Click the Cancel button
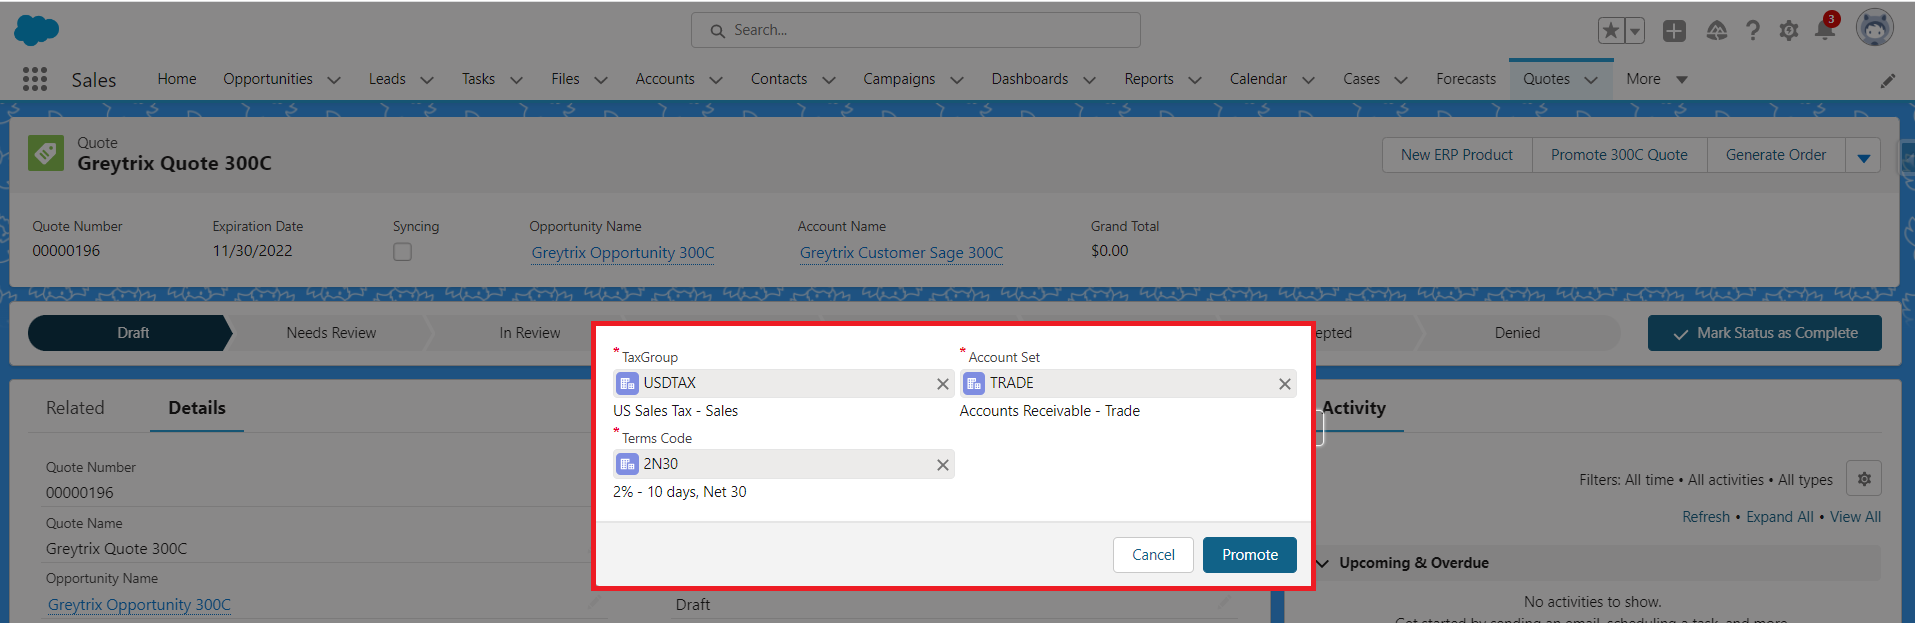Image resolution: width=1915 pixels, height=623 pixels. tap(1153, 555)
